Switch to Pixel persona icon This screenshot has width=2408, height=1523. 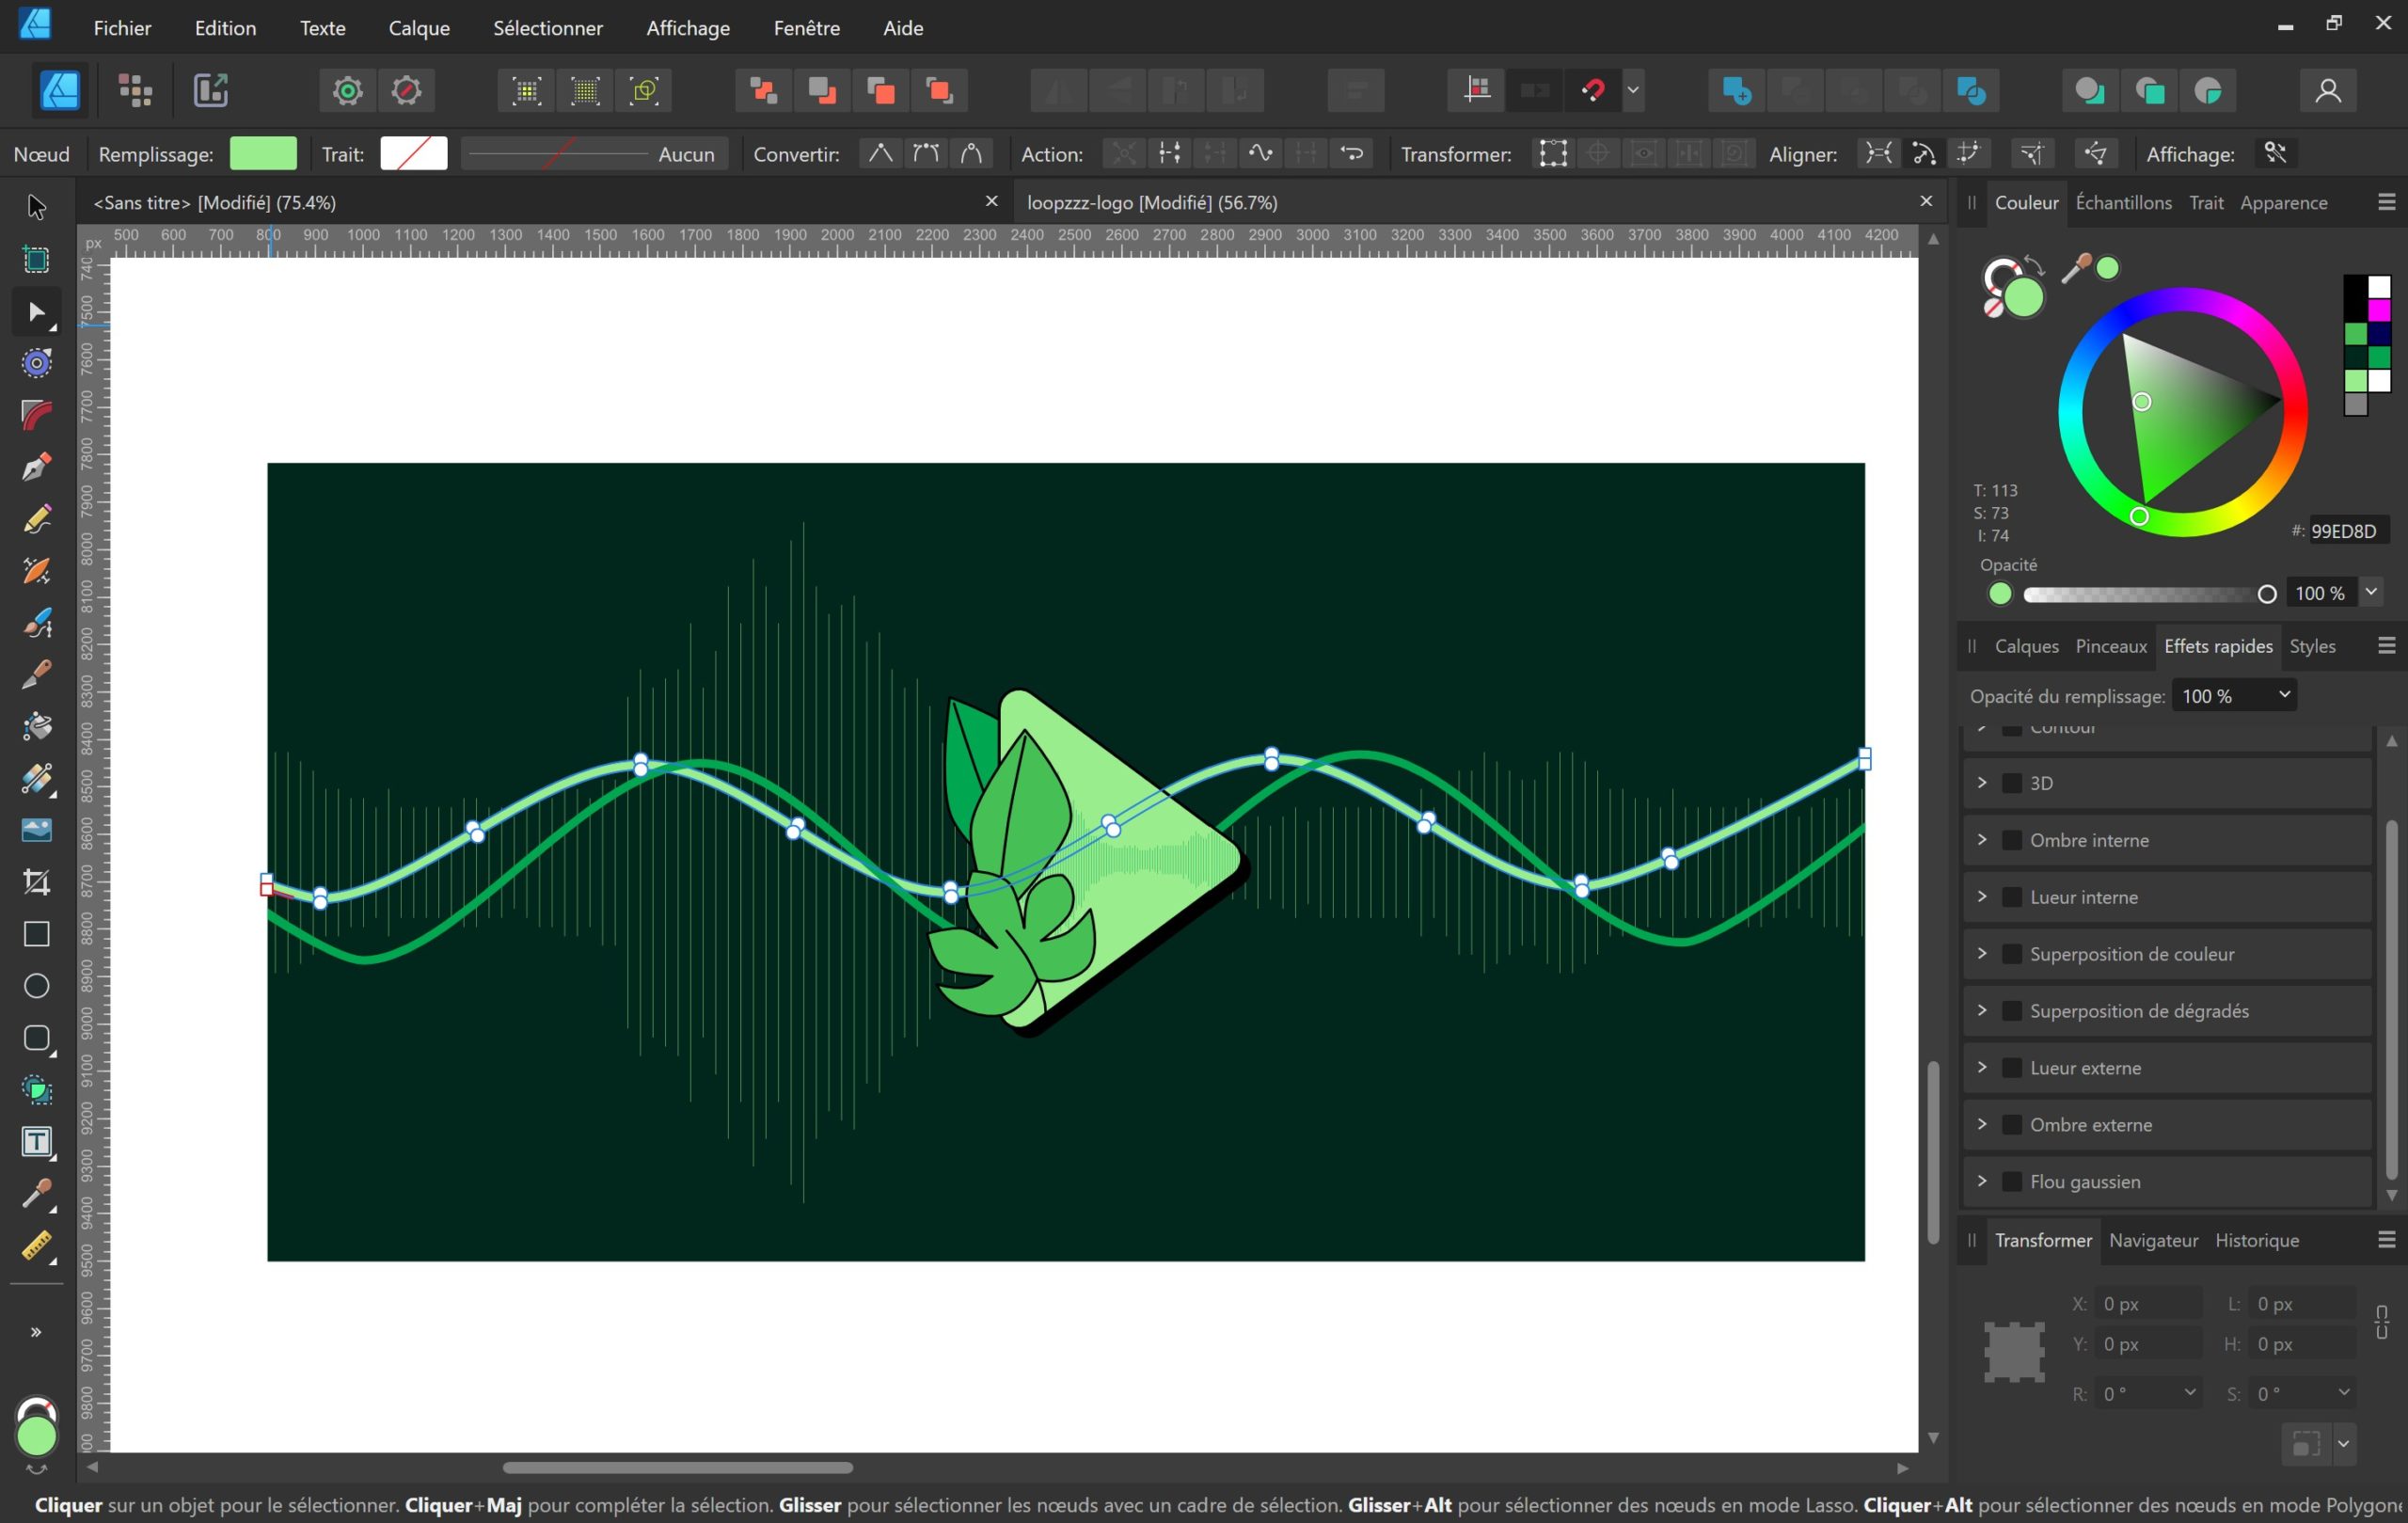click(135, 91)
